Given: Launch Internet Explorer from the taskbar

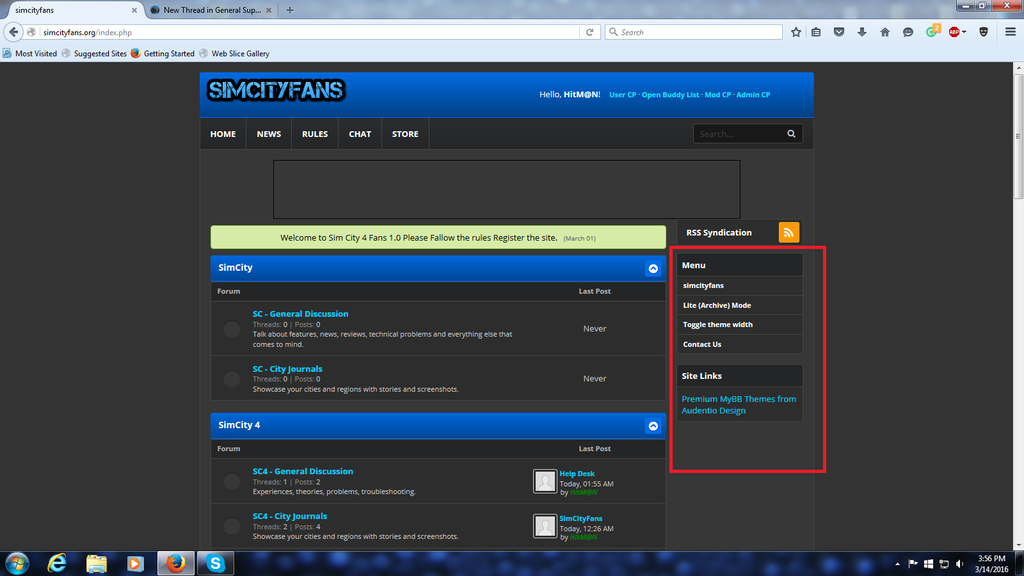Looking at the screenshot, I should point(57,563).
